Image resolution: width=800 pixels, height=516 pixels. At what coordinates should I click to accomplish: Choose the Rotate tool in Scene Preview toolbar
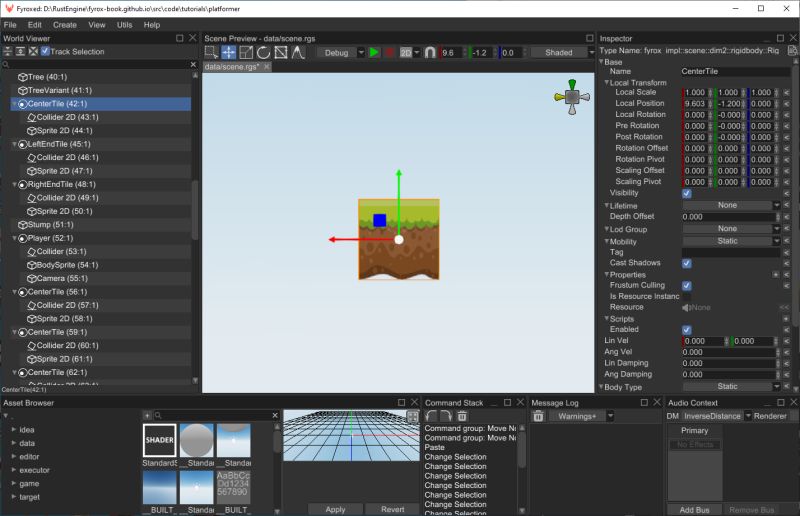click(x=263, y=52)
